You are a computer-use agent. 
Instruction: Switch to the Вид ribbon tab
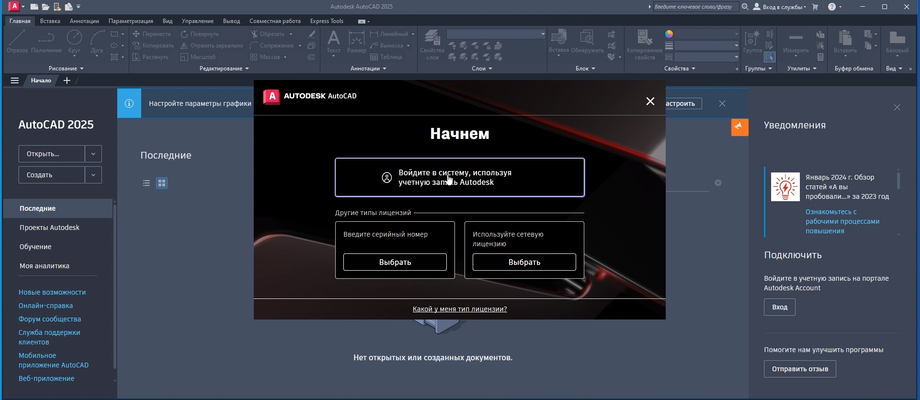167,21
